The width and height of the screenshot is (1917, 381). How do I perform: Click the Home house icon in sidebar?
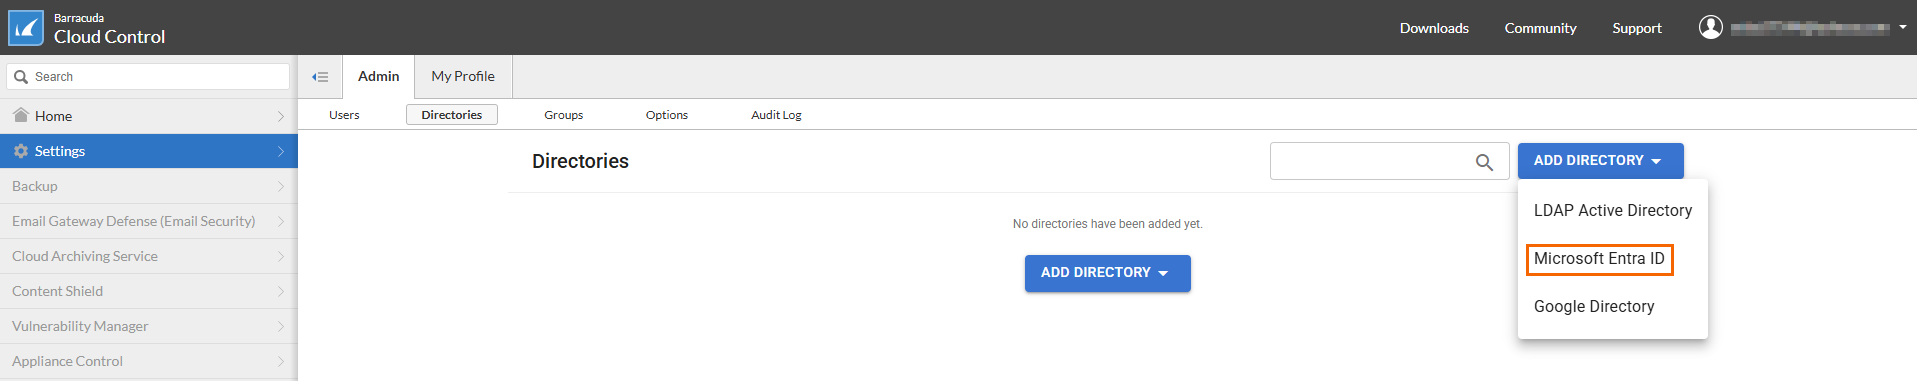pyautogui.click(x=21, y=115)
